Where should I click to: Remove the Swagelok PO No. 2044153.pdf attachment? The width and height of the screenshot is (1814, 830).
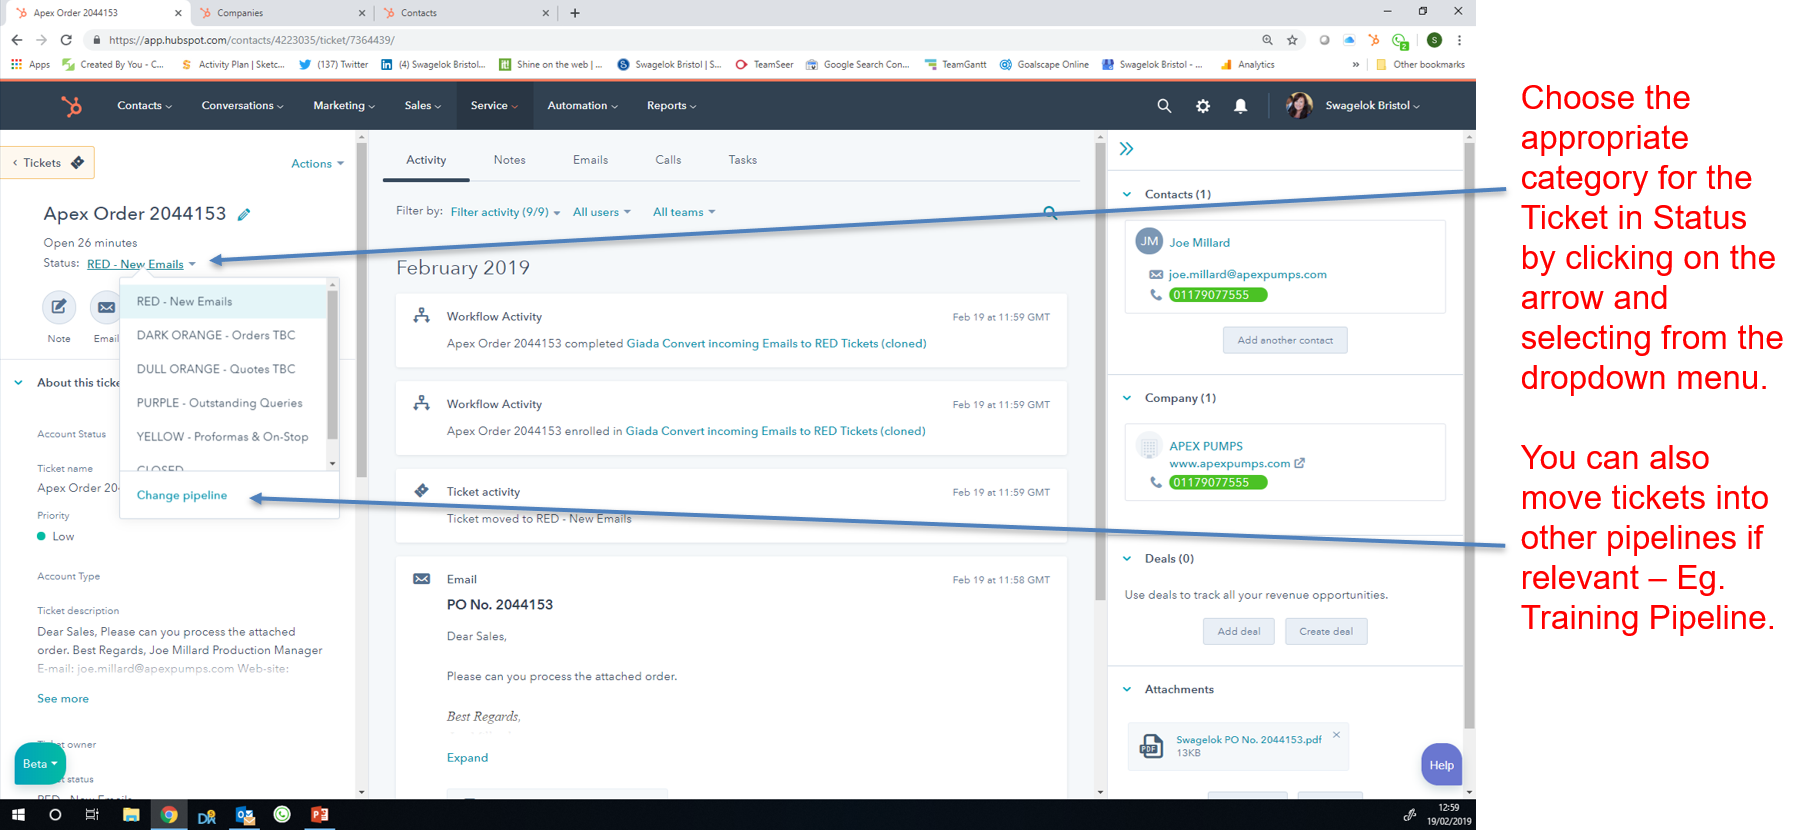click(1336, 735)
